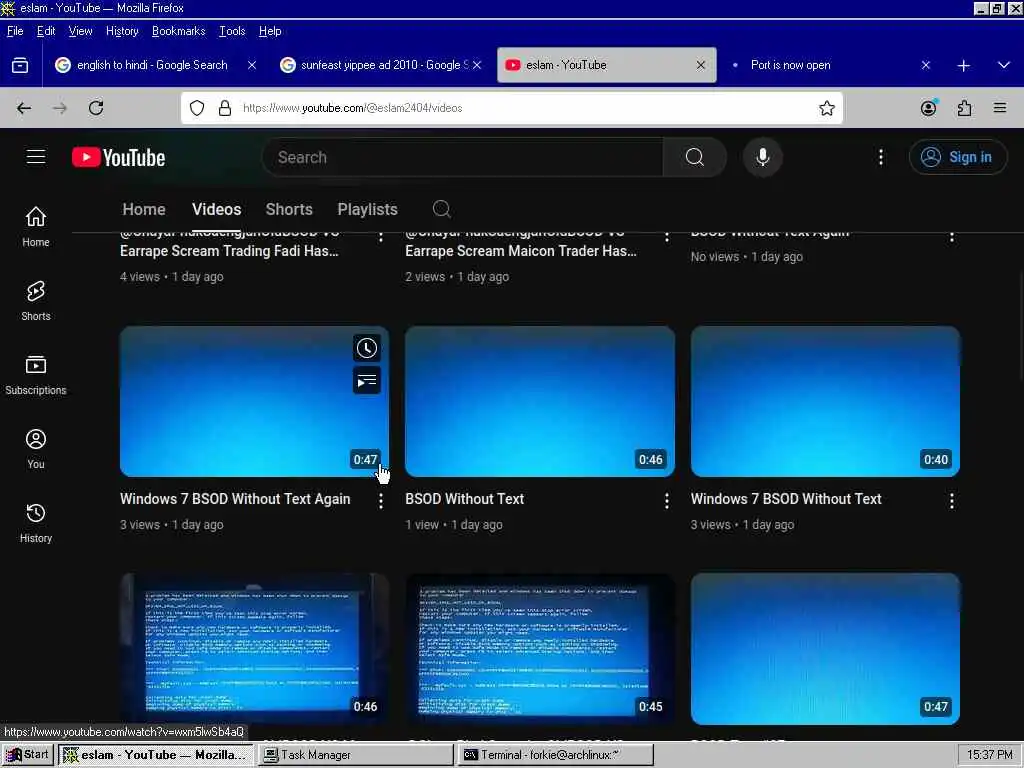Close the Port is now open tab
Image resolution: width=1024 pixels, height=768 pixels.
925,65
